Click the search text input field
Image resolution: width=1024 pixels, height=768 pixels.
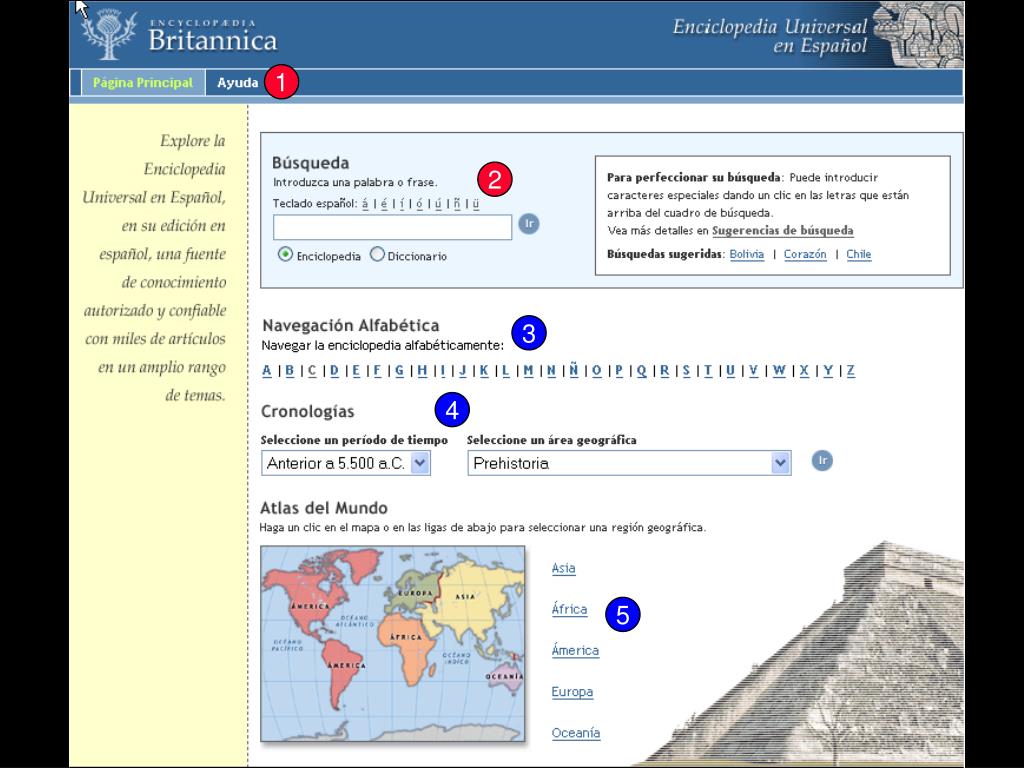[392, 227]
